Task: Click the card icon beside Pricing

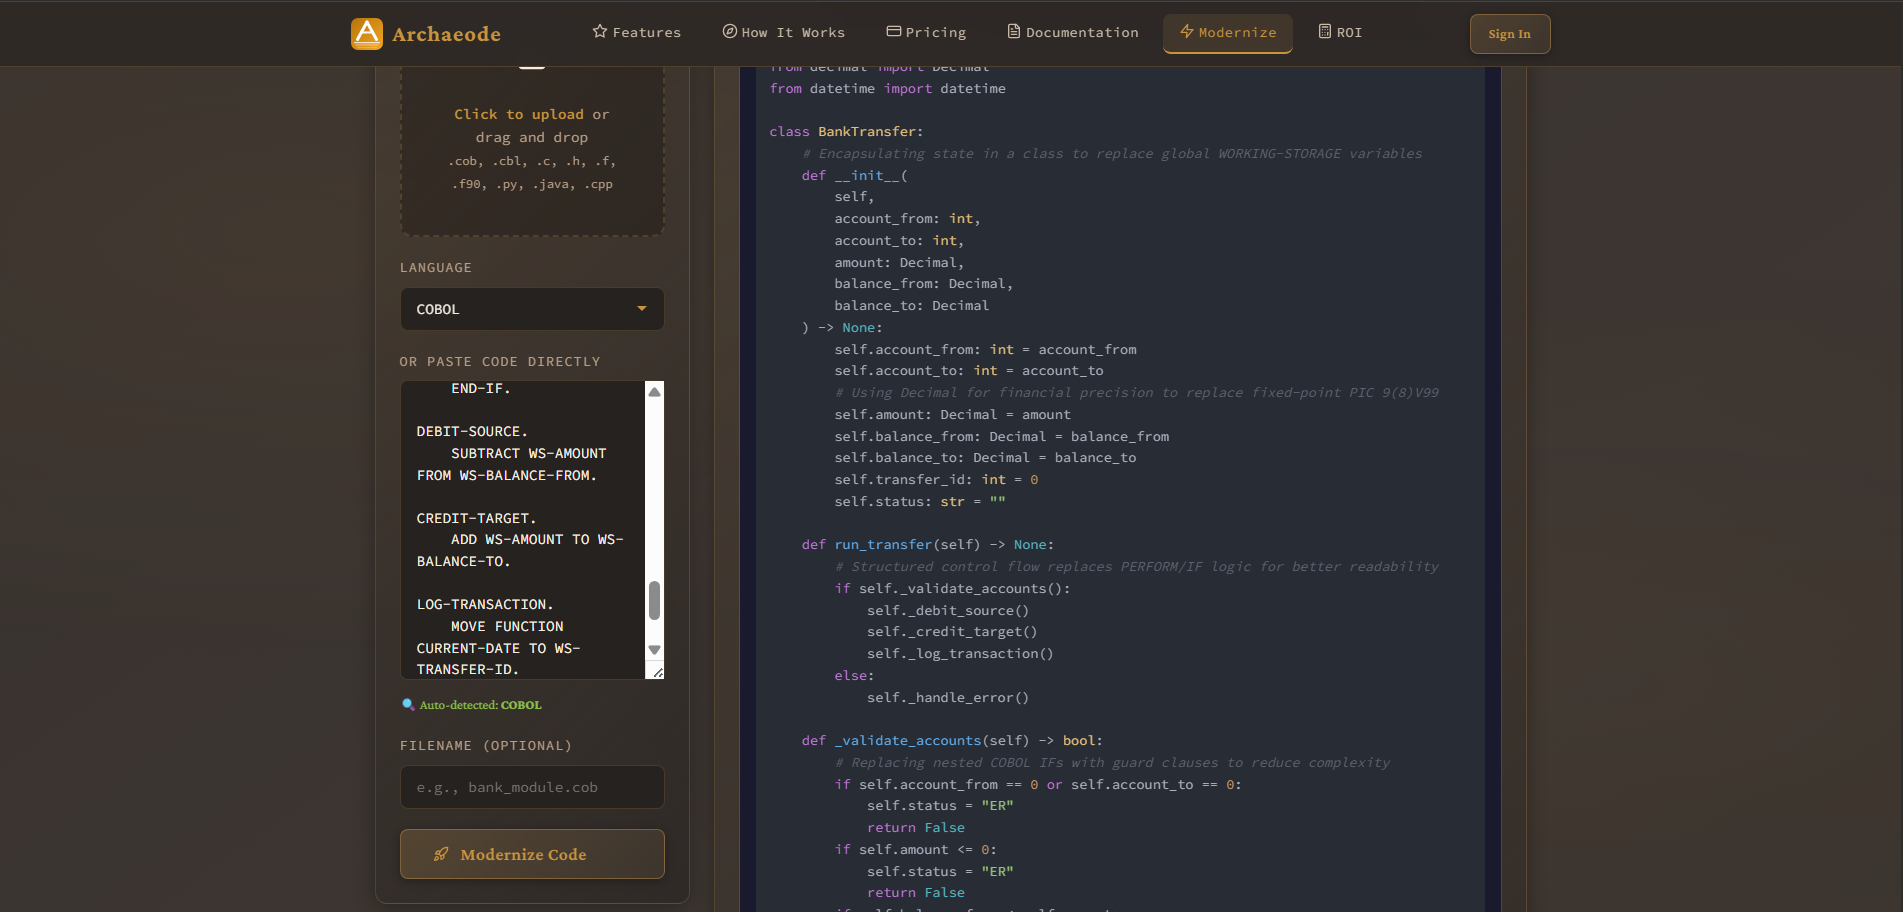Action: point(894,31)
